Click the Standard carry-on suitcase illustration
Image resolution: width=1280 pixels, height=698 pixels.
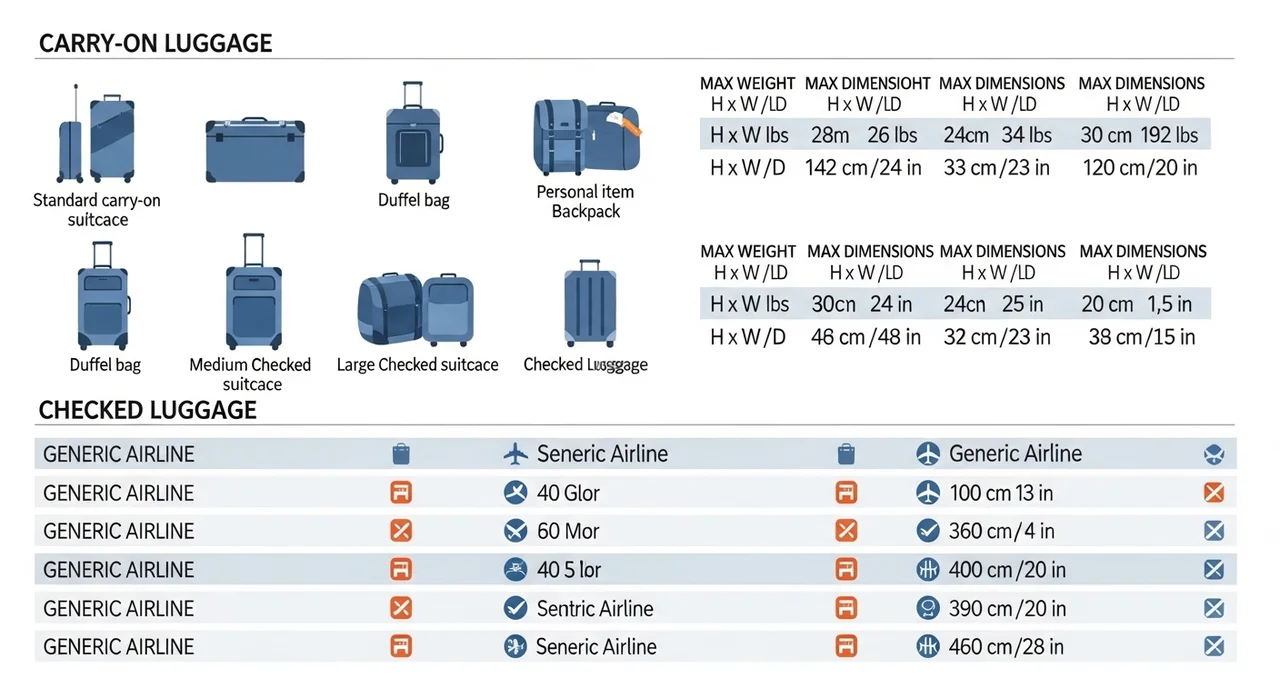[x=96, y=135]
